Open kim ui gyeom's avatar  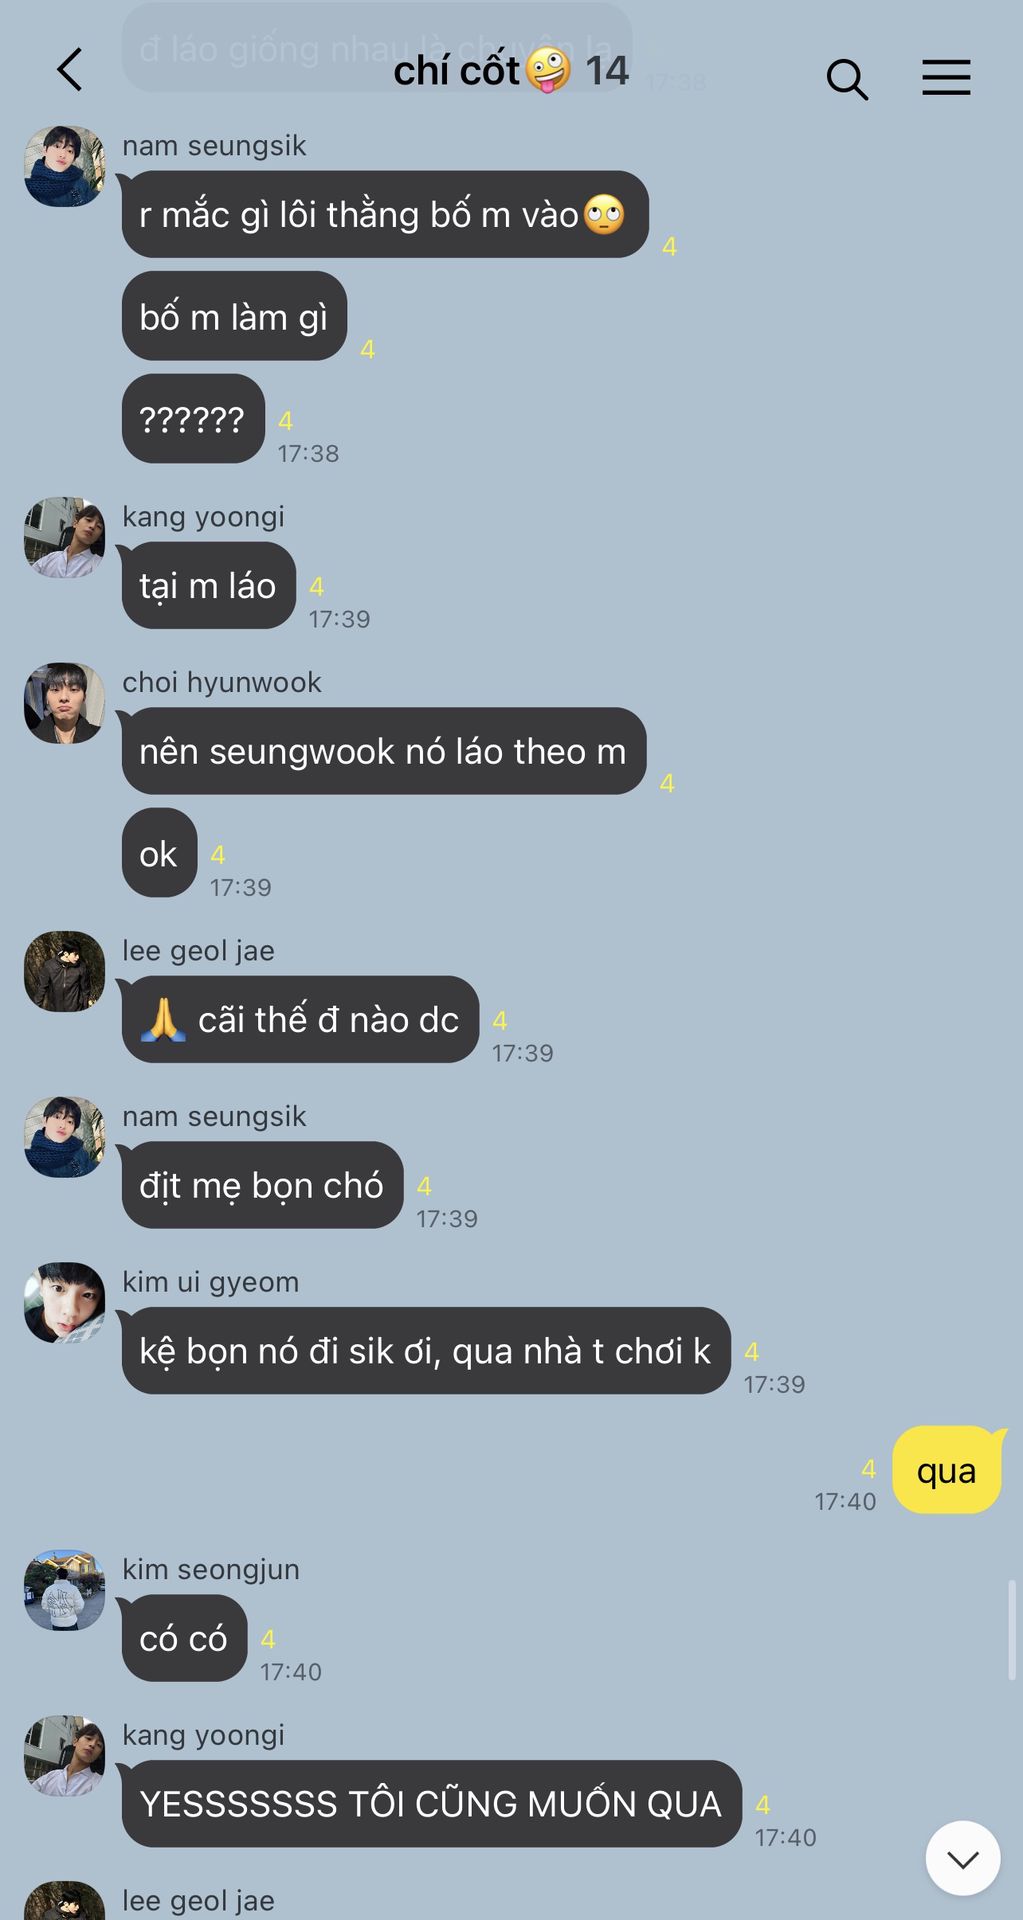(x=64, y=1303)
